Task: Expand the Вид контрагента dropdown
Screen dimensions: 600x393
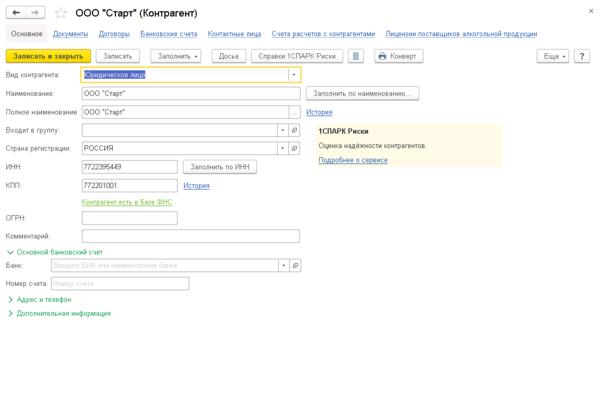Action: tap(294, 75)
